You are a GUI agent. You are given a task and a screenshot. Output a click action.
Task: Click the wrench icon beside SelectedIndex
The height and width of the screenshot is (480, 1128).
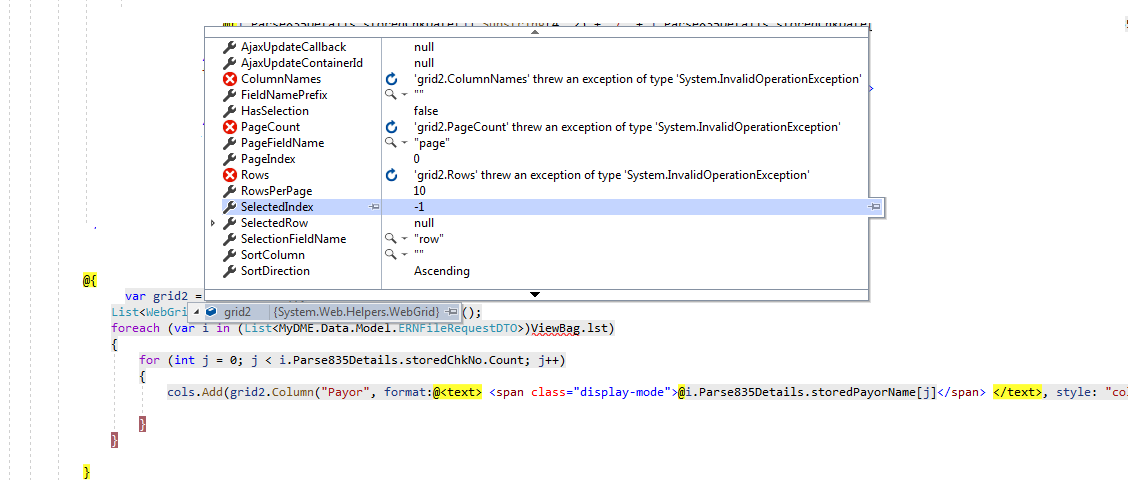tap(229, 207)
